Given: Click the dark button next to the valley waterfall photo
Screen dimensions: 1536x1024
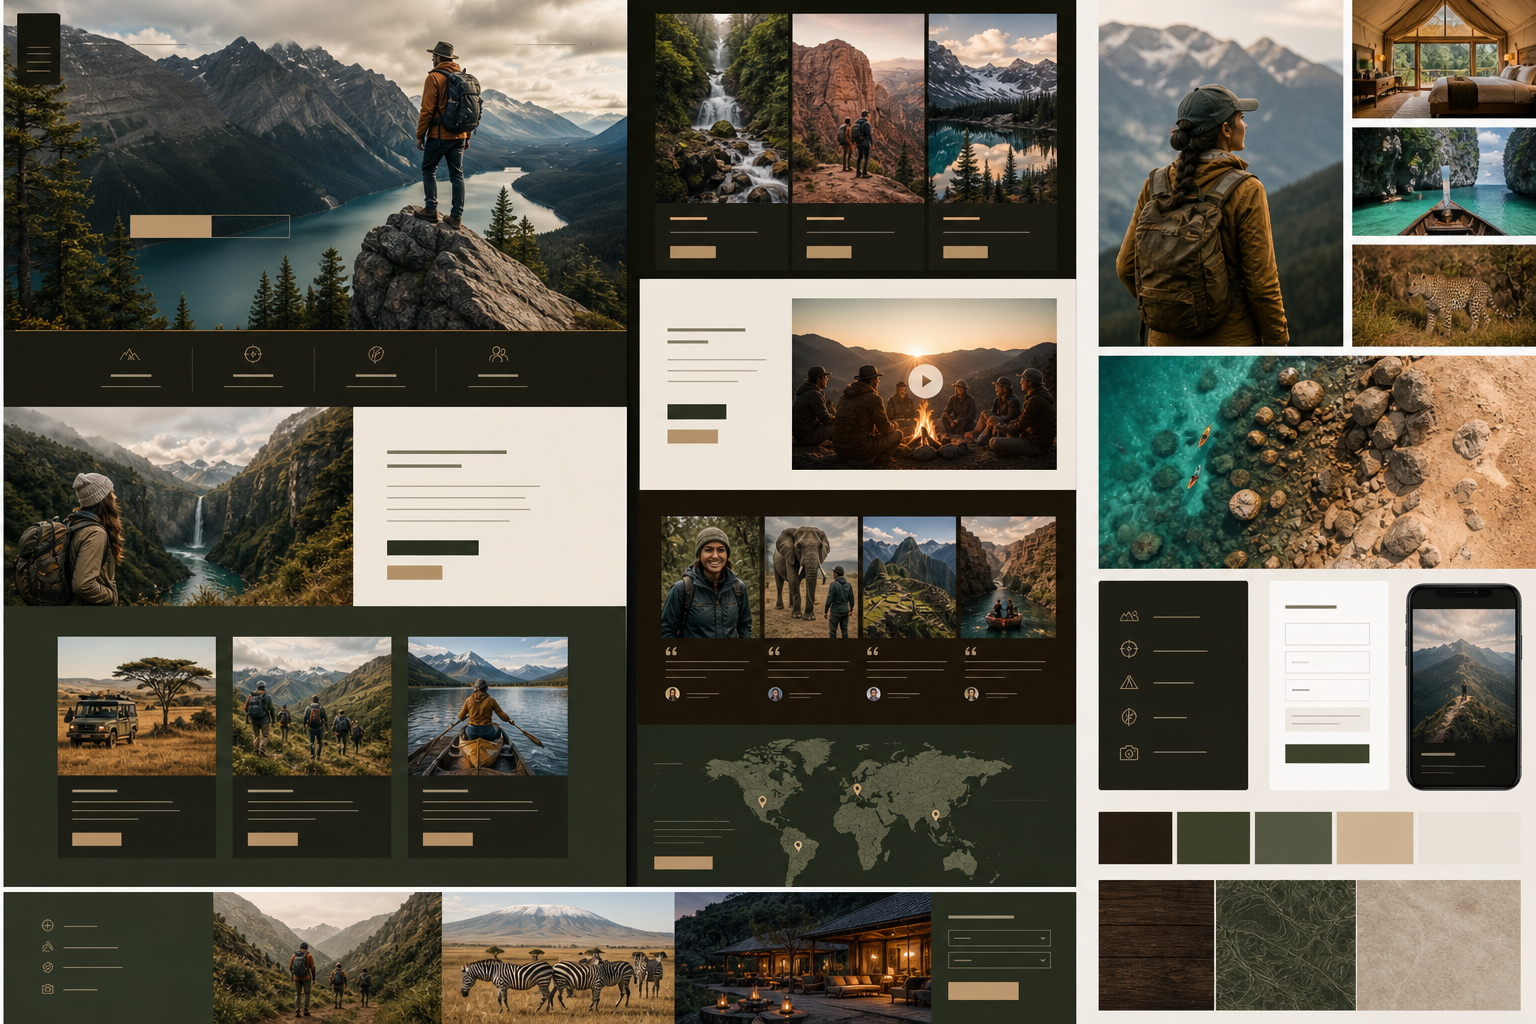Looking at the screenshot, I should coord(432,547).
